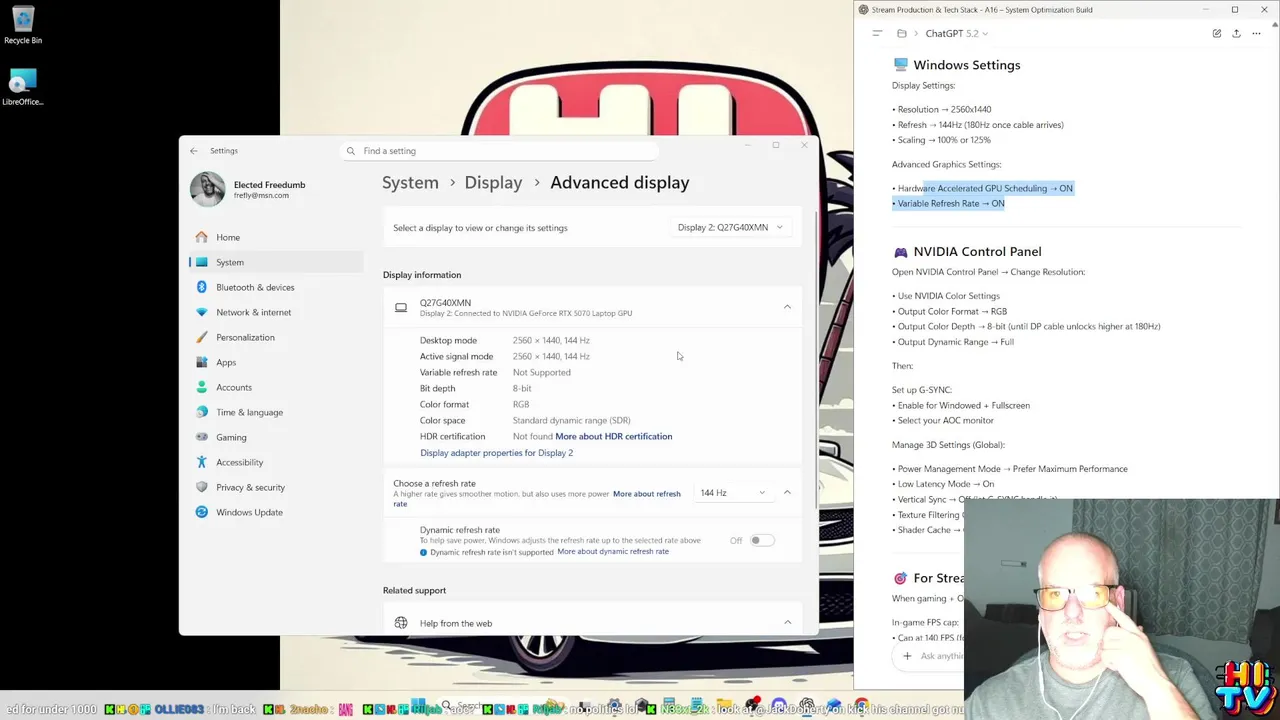Click the Output Color Format → RGB line
The image size is (1280, 720).
(952, 311)
